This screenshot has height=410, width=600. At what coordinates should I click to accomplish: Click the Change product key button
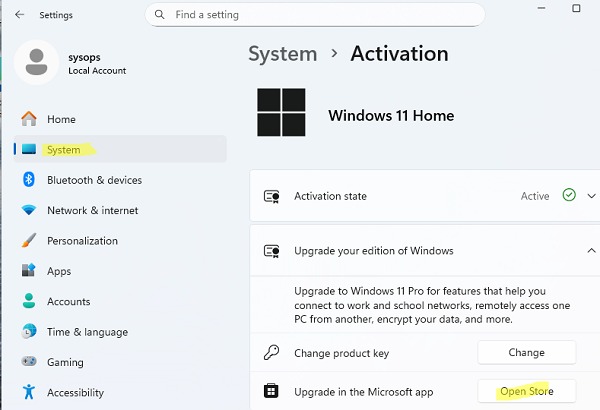coord(527,353)
